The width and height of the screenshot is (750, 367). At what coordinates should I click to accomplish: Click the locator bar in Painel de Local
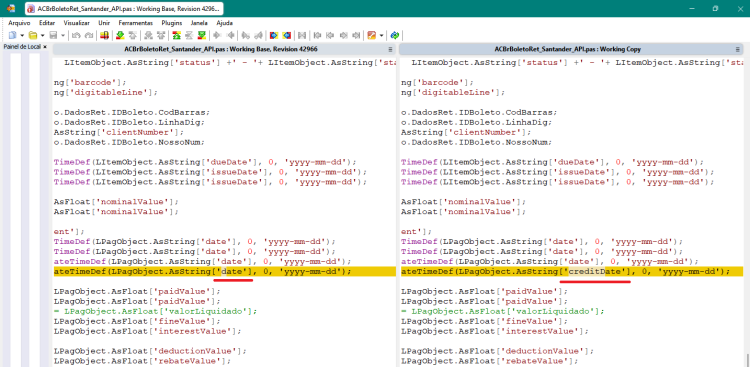tap(25, 211)
